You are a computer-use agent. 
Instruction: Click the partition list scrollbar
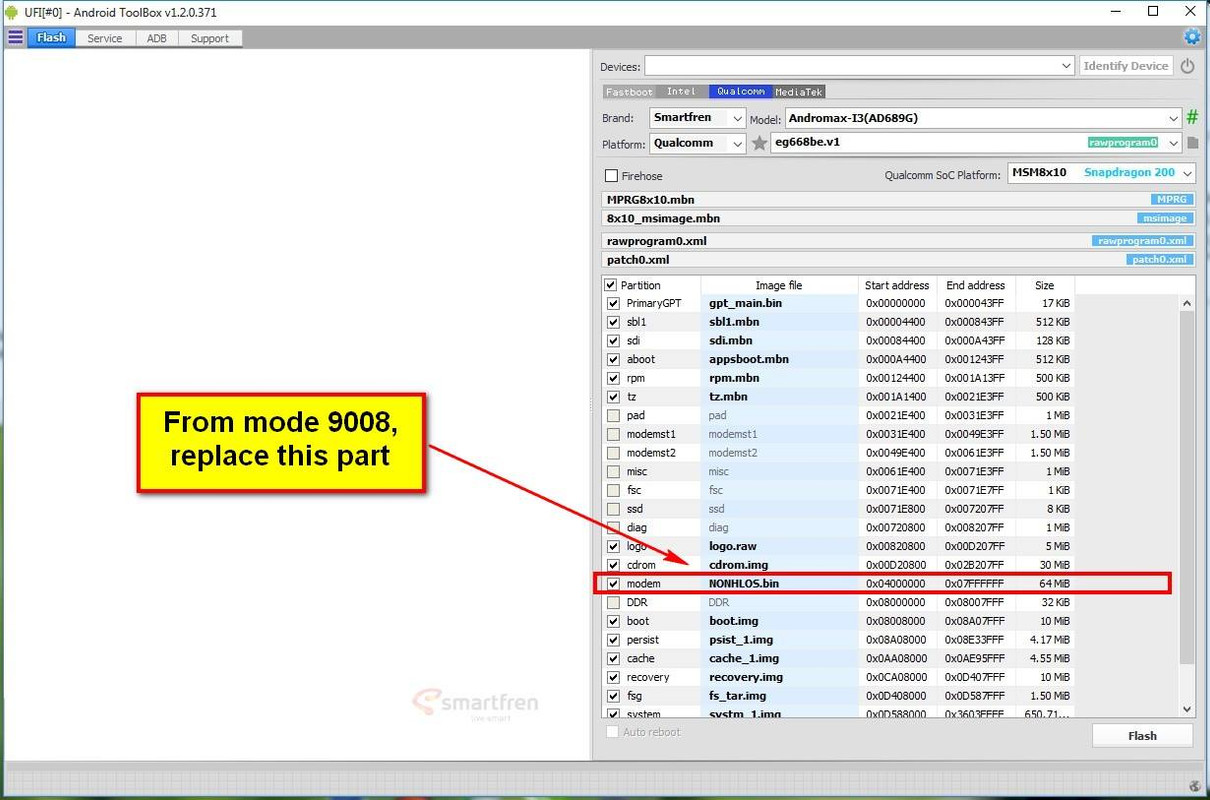pos(1187,487)
